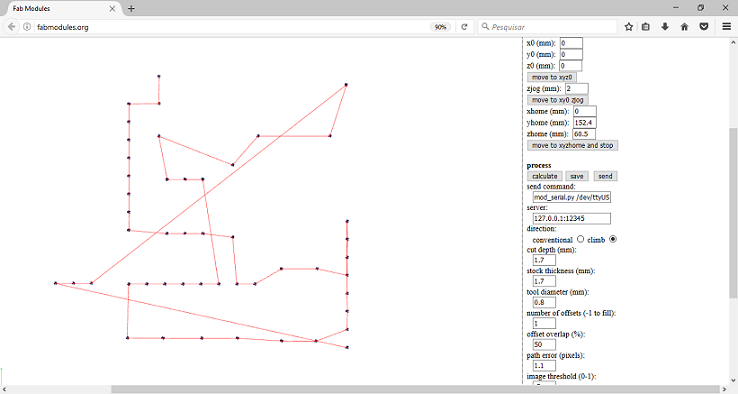Click the xhome (mm) input field
This screenshot has width=738, height=394.
click(585, 111)
